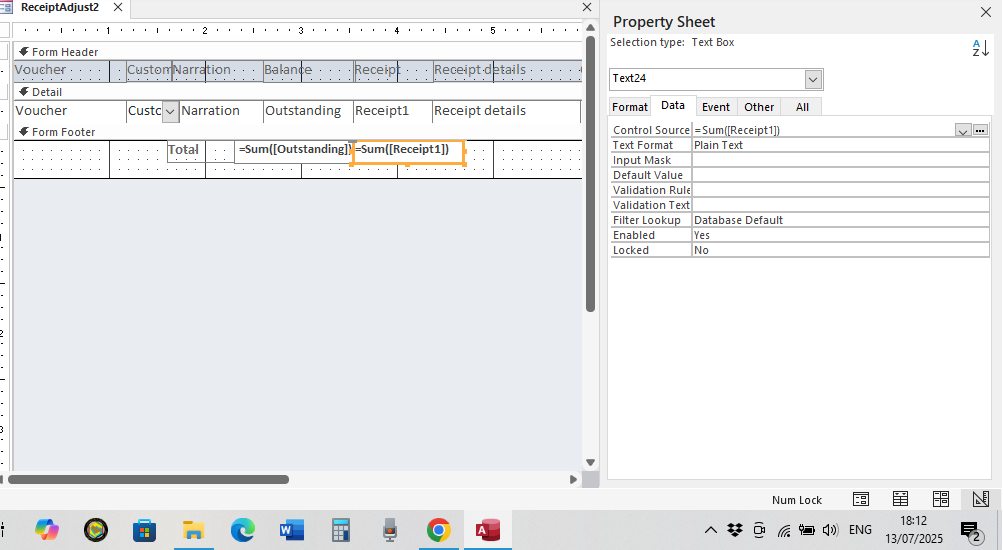Image resolution: width=1003 pixels, height=550 pixels.
Task: Switch to Datasheet View from status bar
Action: [900, 499]
